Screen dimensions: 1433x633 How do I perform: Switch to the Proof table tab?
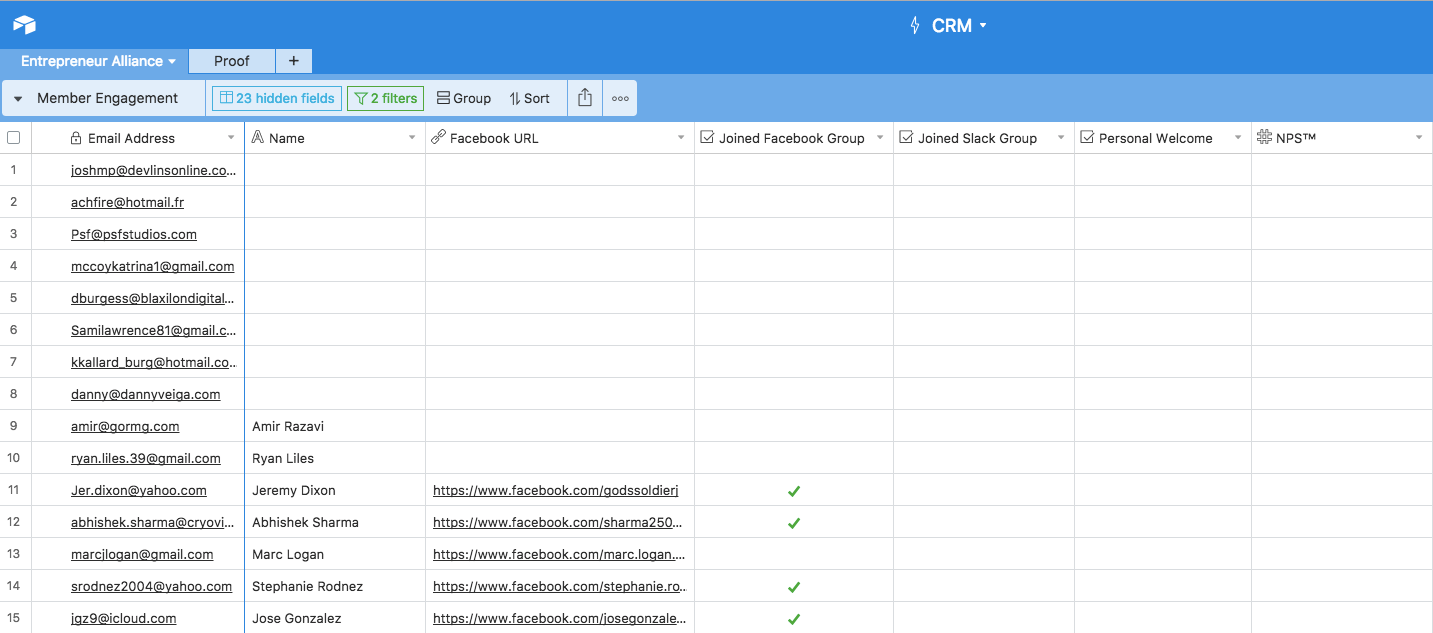coord(231,61)
